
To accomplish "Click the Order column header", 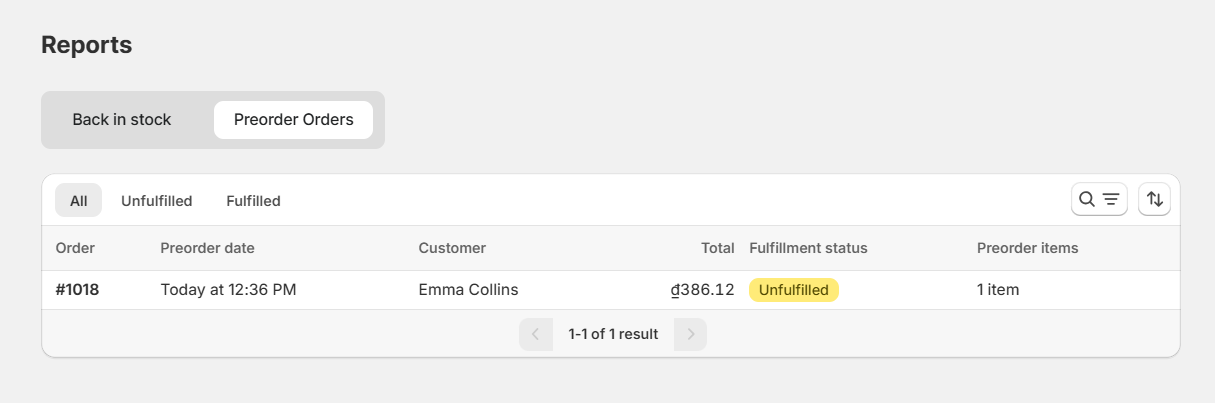I will (x=75, y=248).
